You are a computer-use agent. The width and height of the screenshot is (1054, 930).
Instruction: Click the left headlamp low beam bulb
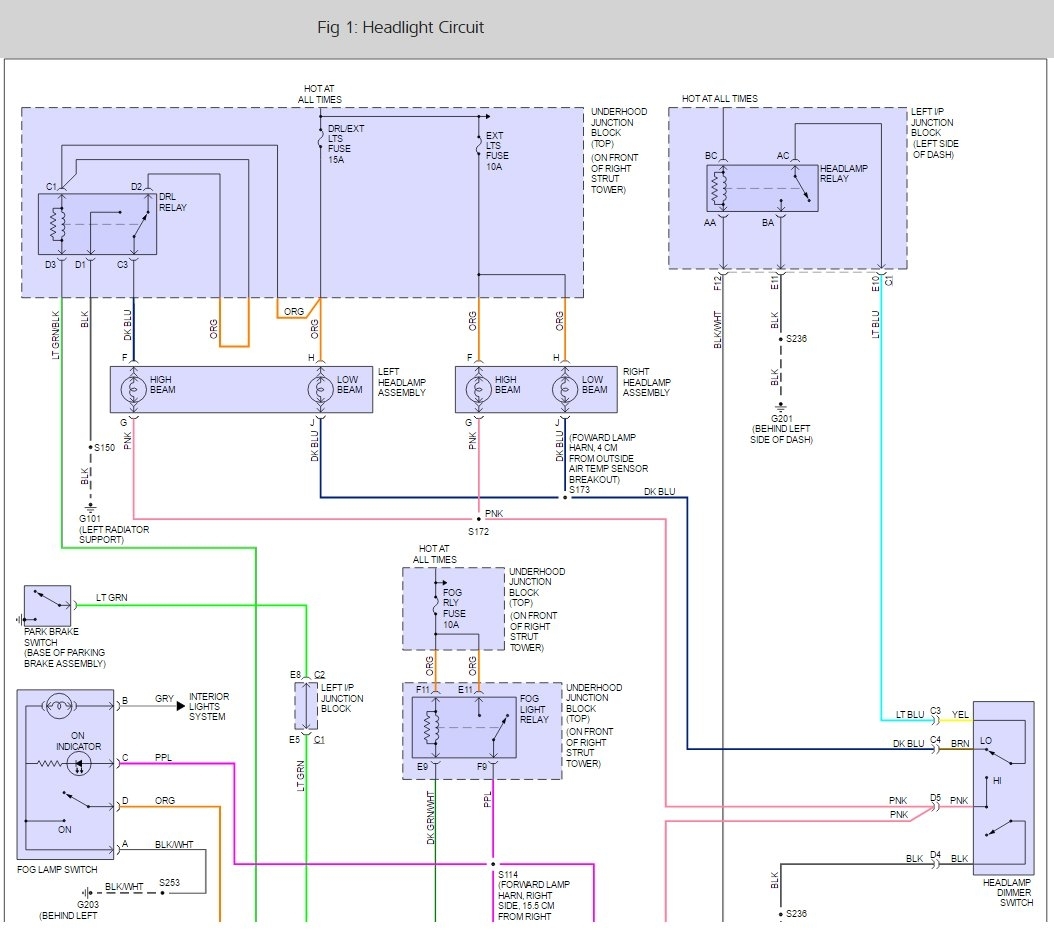click(x=321, y=390)
